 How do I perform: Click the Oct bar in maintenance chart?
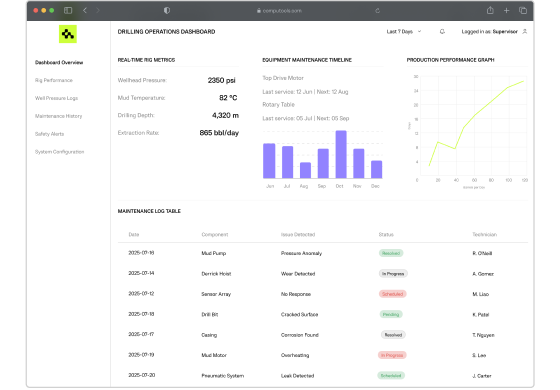[341, 154]
